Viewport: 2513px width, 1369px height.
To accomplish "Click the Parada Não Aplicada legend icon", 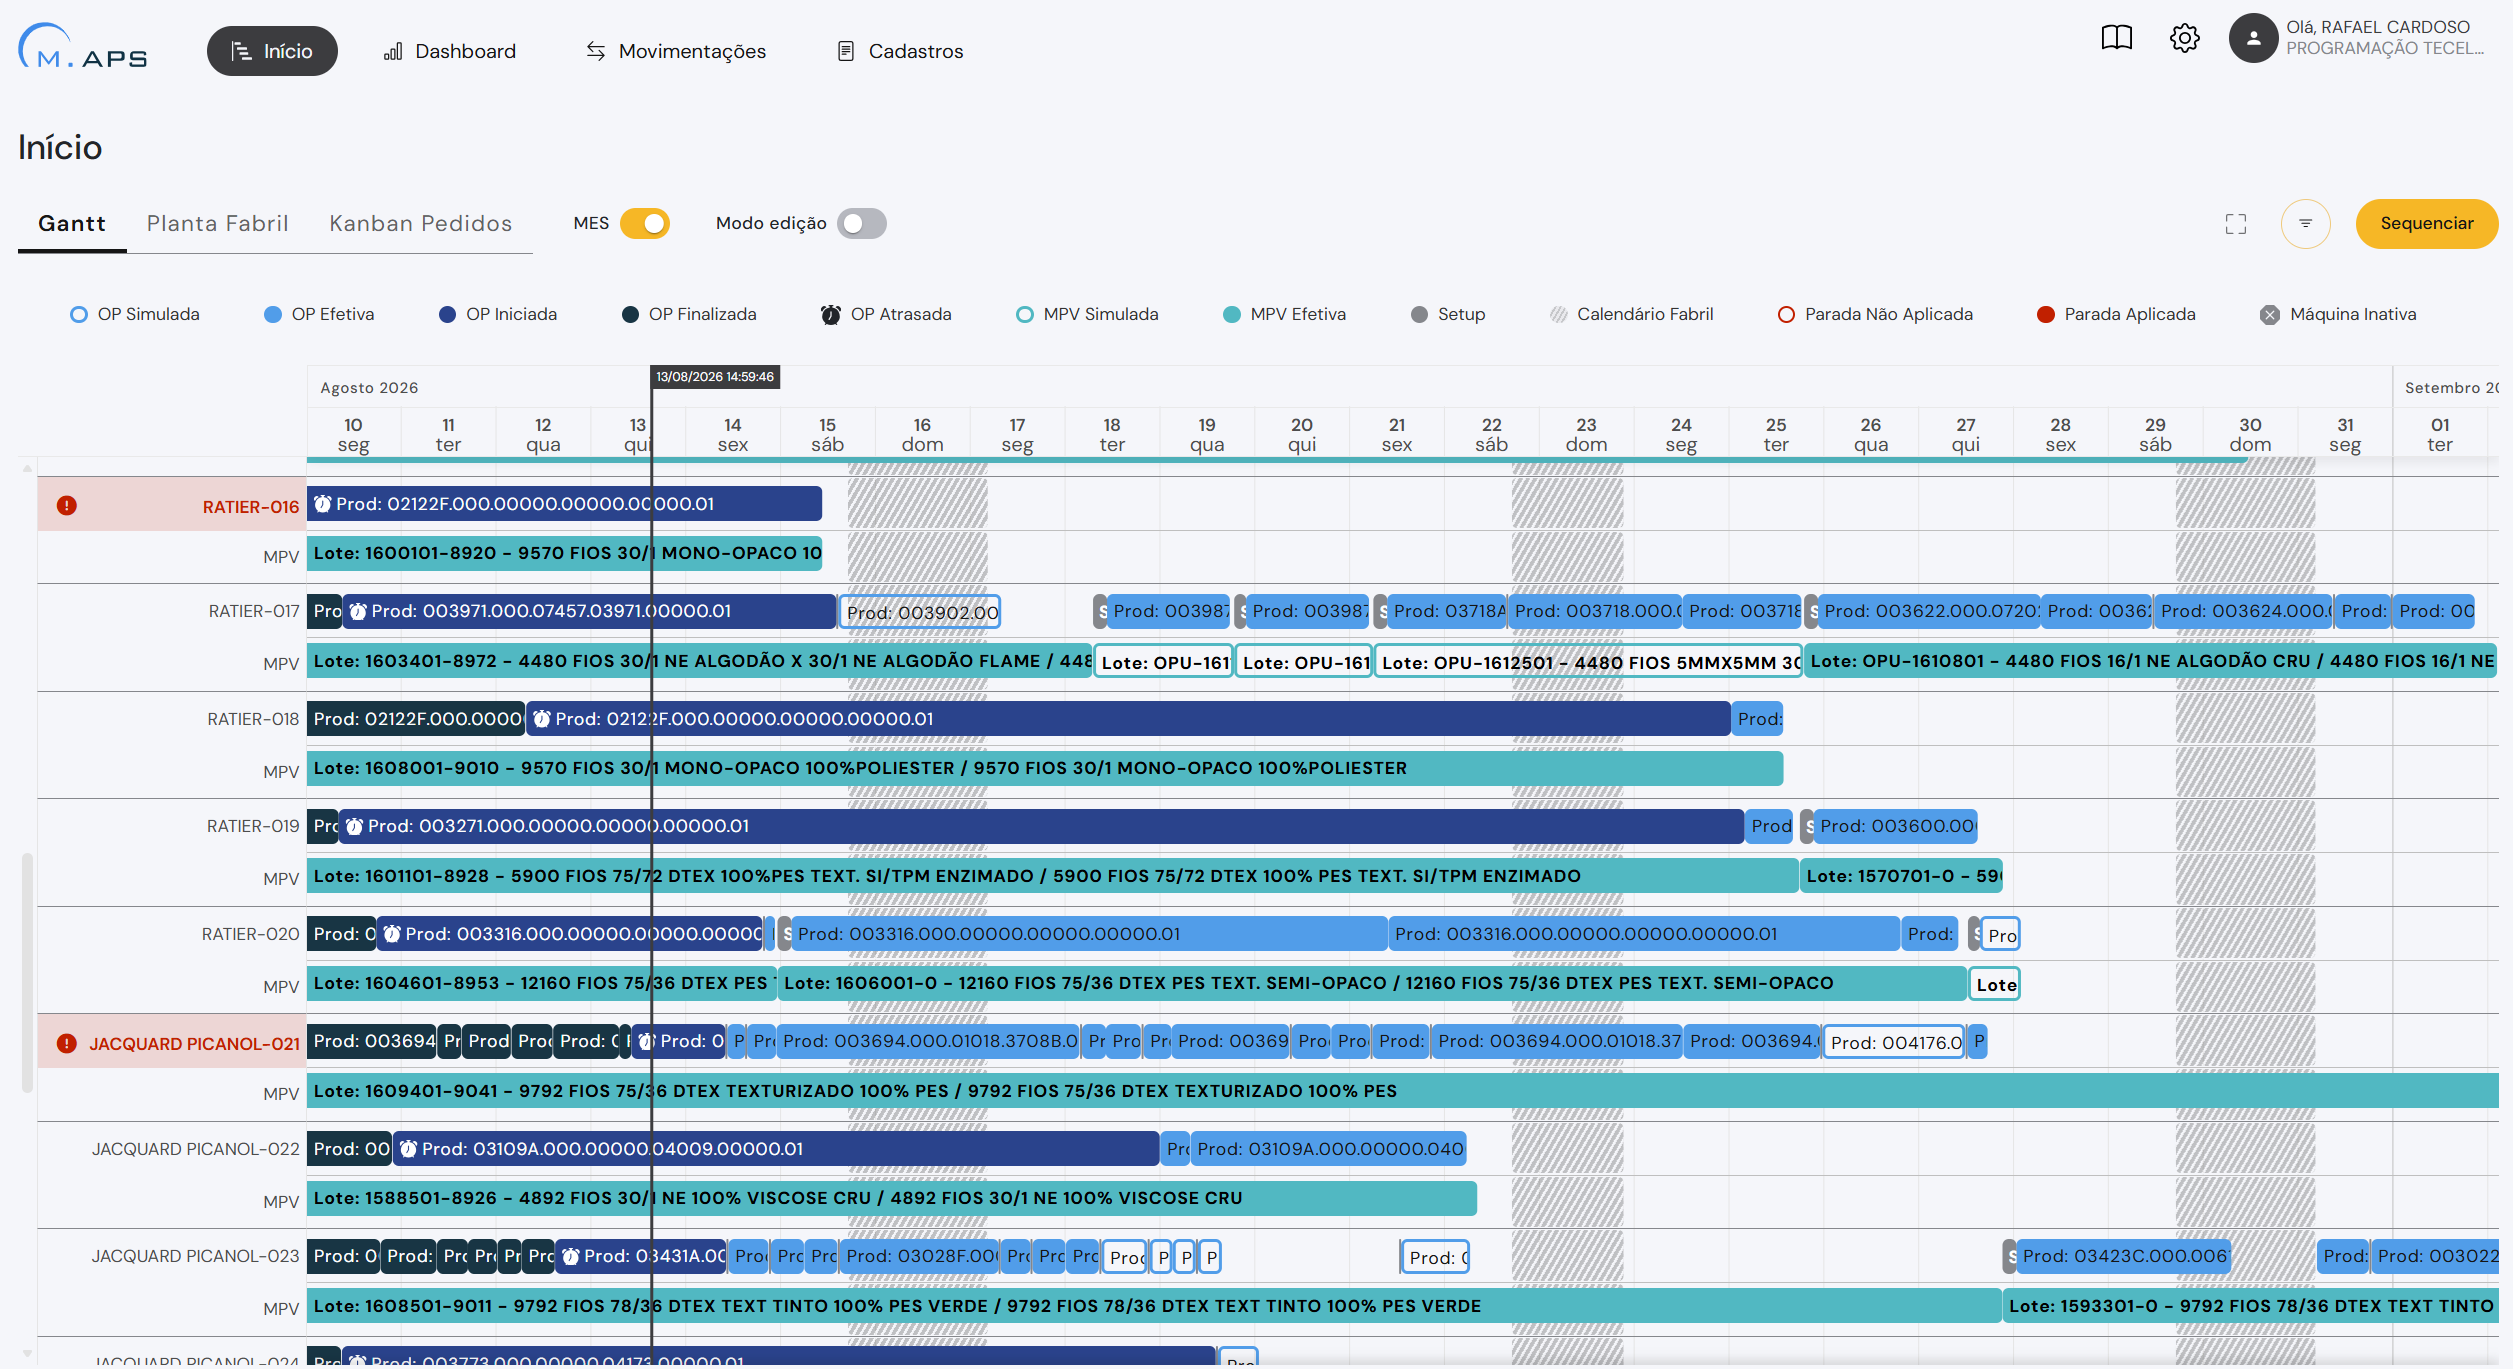I will [x=1785, y=314].
